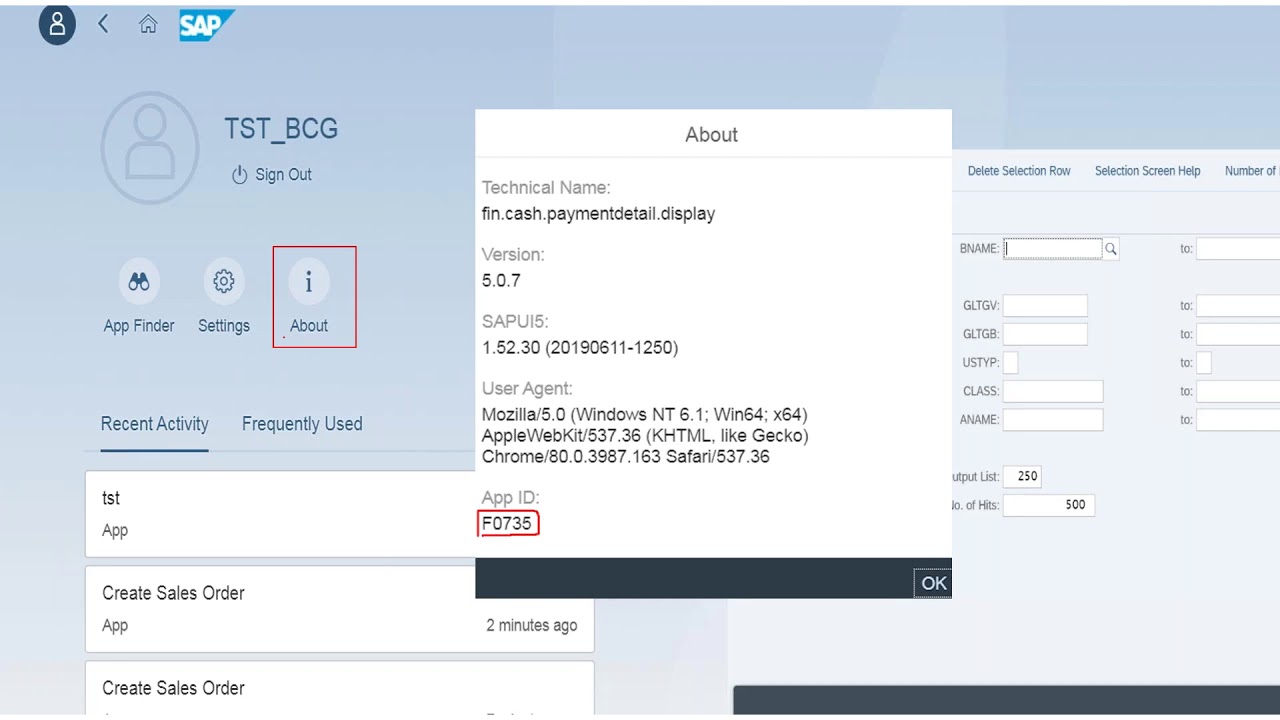Open the user profile avatar icon
1280x720 pixels.
click(x=57, y=25)
